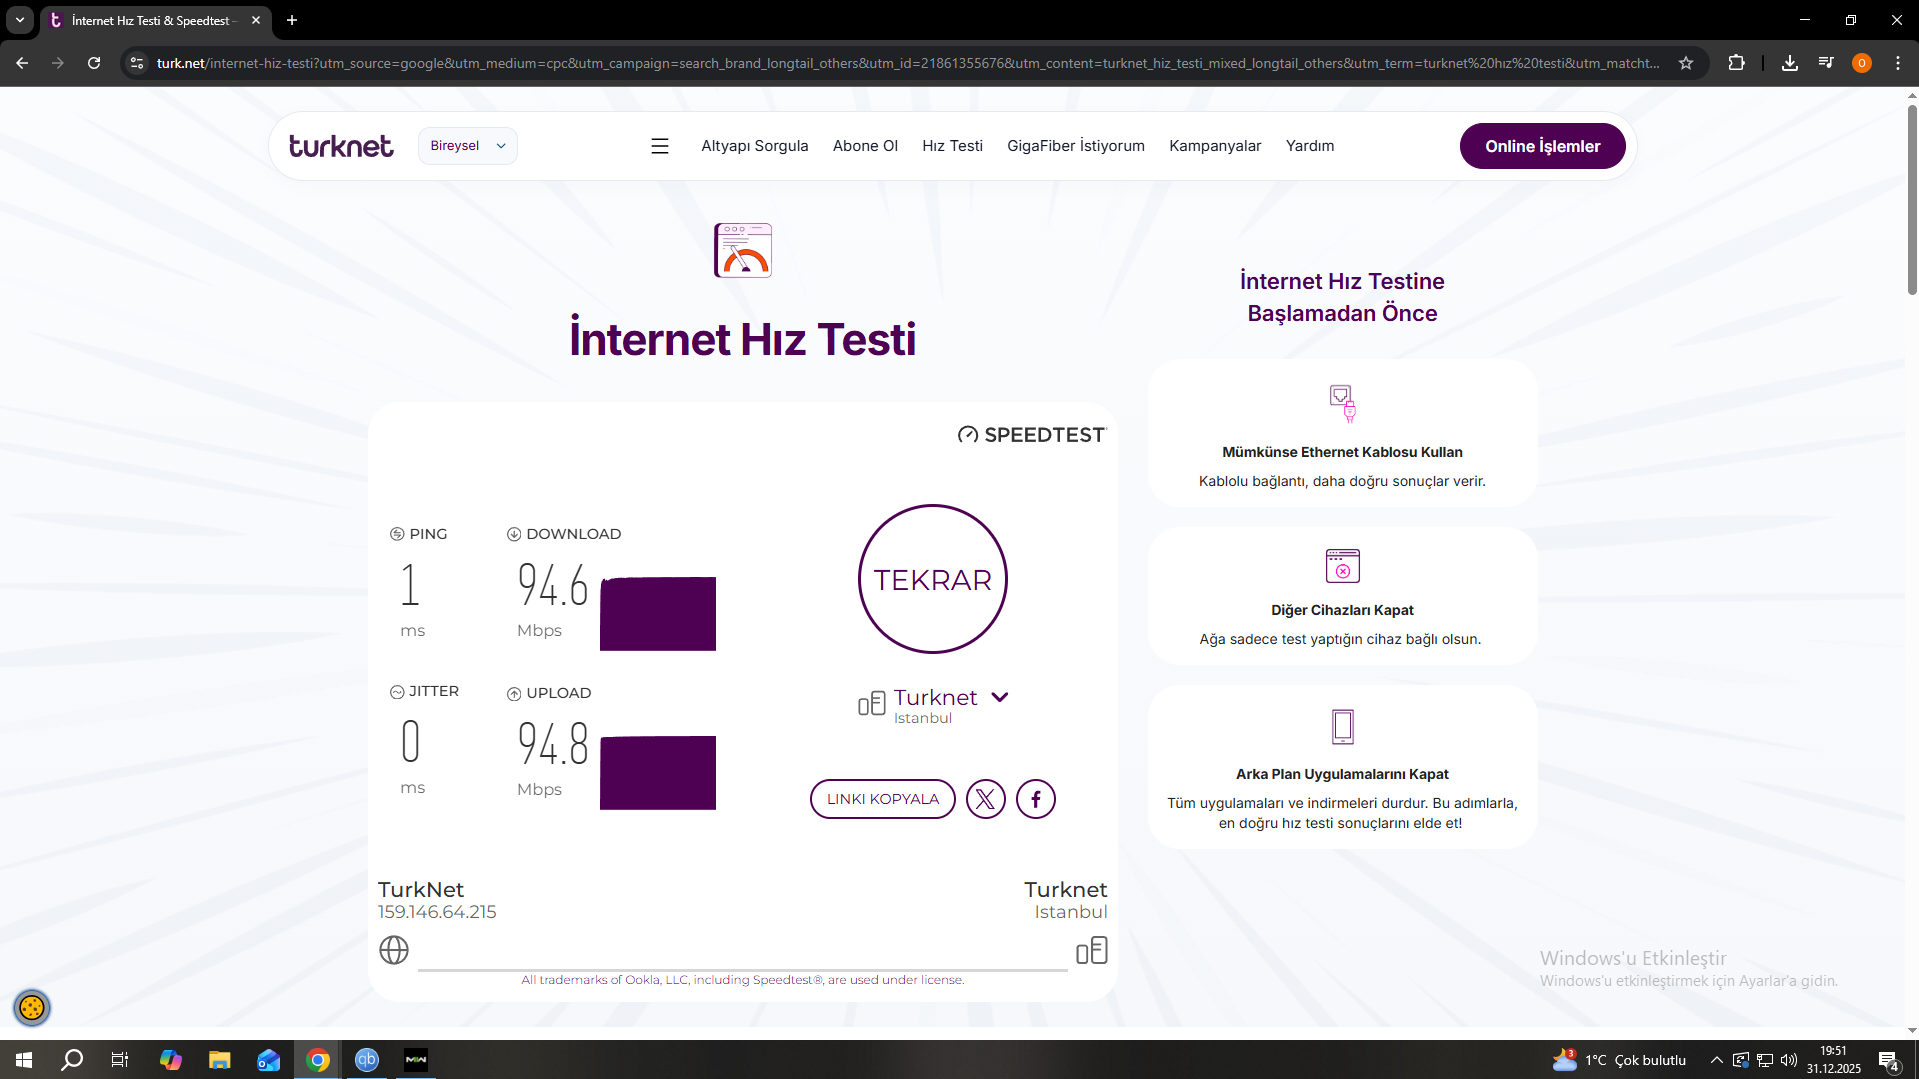Open the media control icon
The width and height of the screenshot is (1919, 1079).
[1826, 63]
